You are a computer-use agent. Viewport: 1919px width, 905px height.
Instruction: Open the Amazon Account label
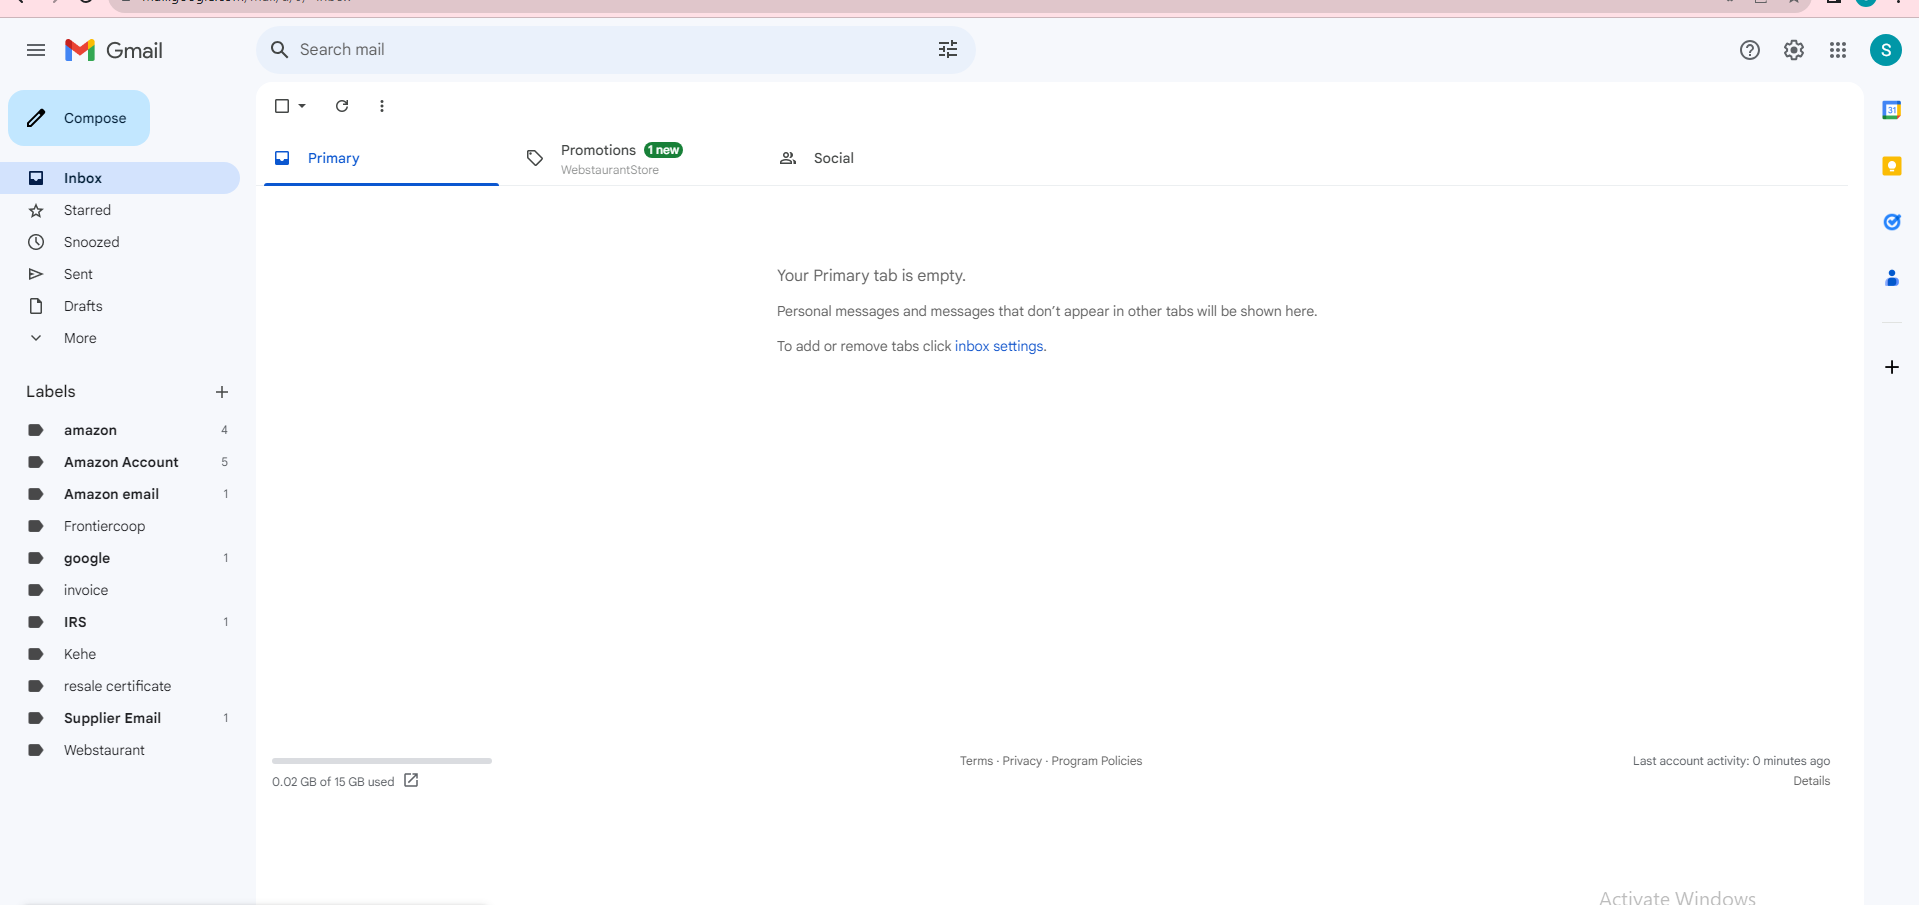[x=120, y=462]
